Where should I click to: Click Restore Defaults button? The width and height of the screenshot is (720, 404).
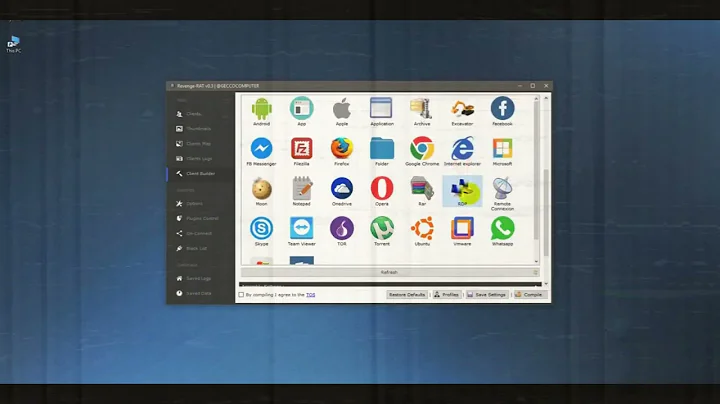coord(407,295)
